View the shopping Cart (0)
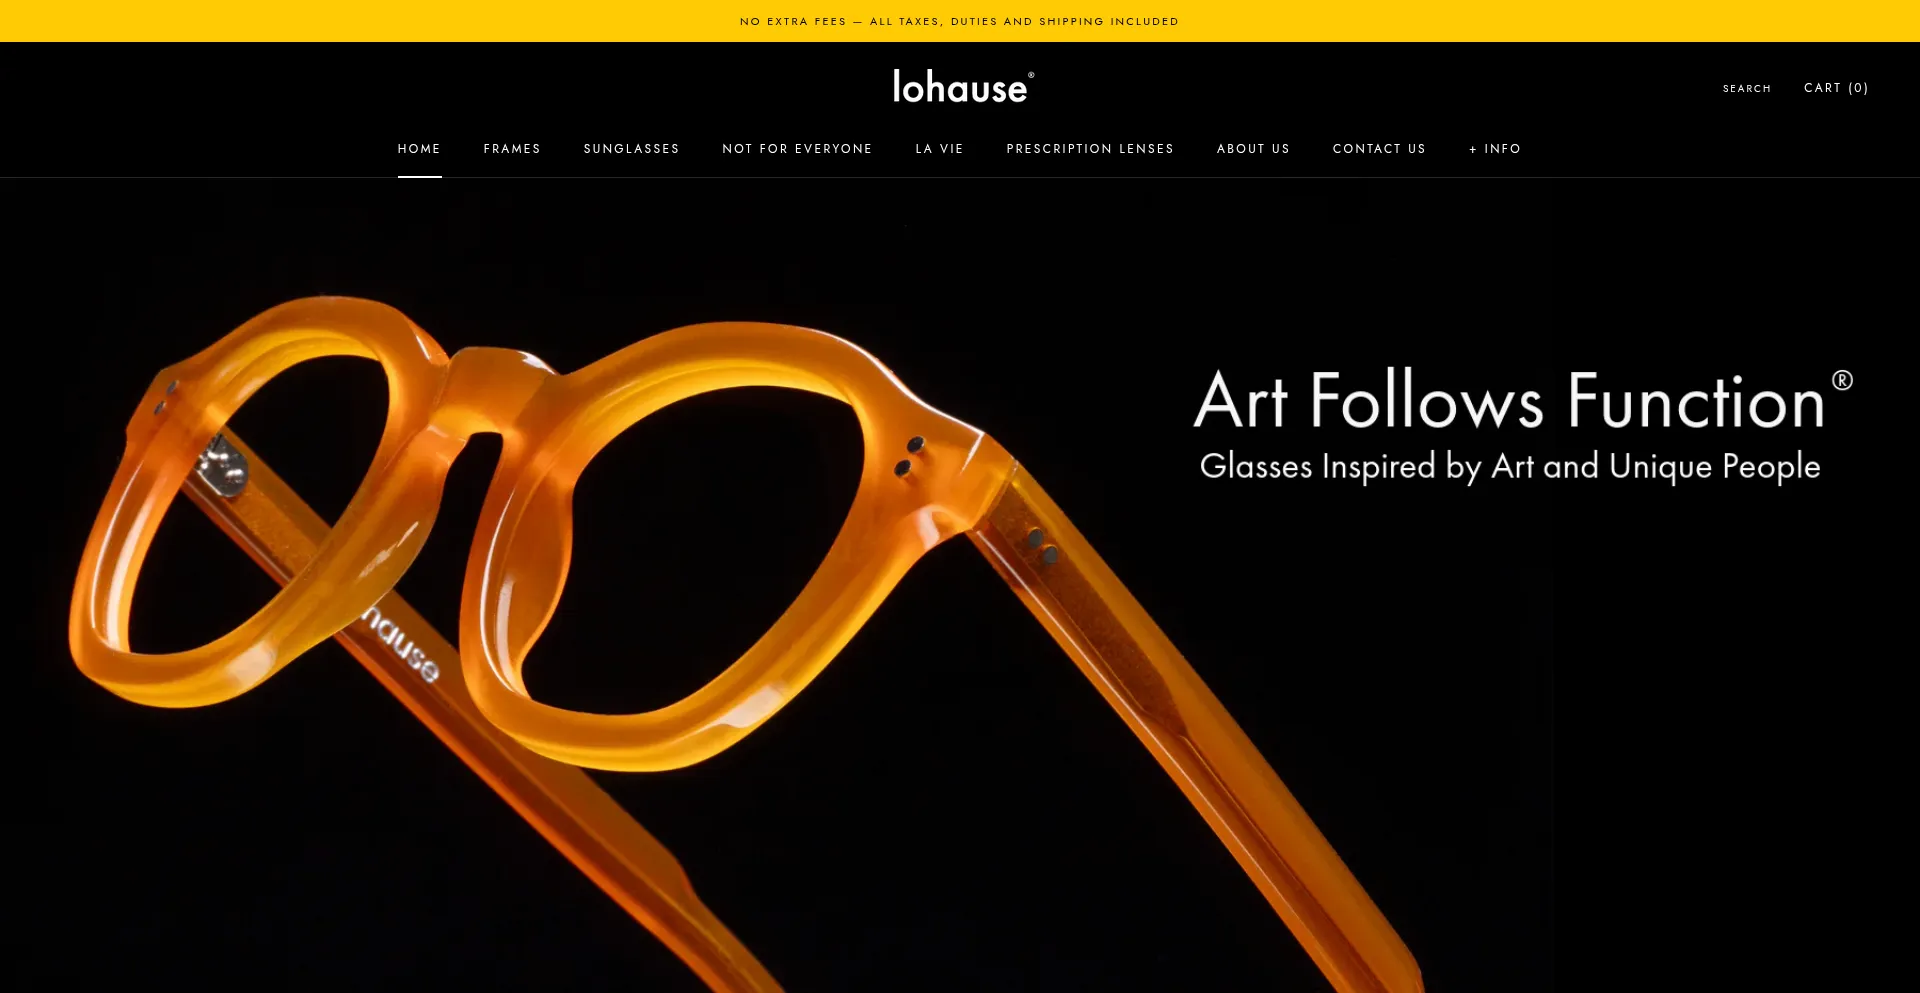This screenshot has width=1920, height=993. pyautogui.click(x=1836, y=88)
